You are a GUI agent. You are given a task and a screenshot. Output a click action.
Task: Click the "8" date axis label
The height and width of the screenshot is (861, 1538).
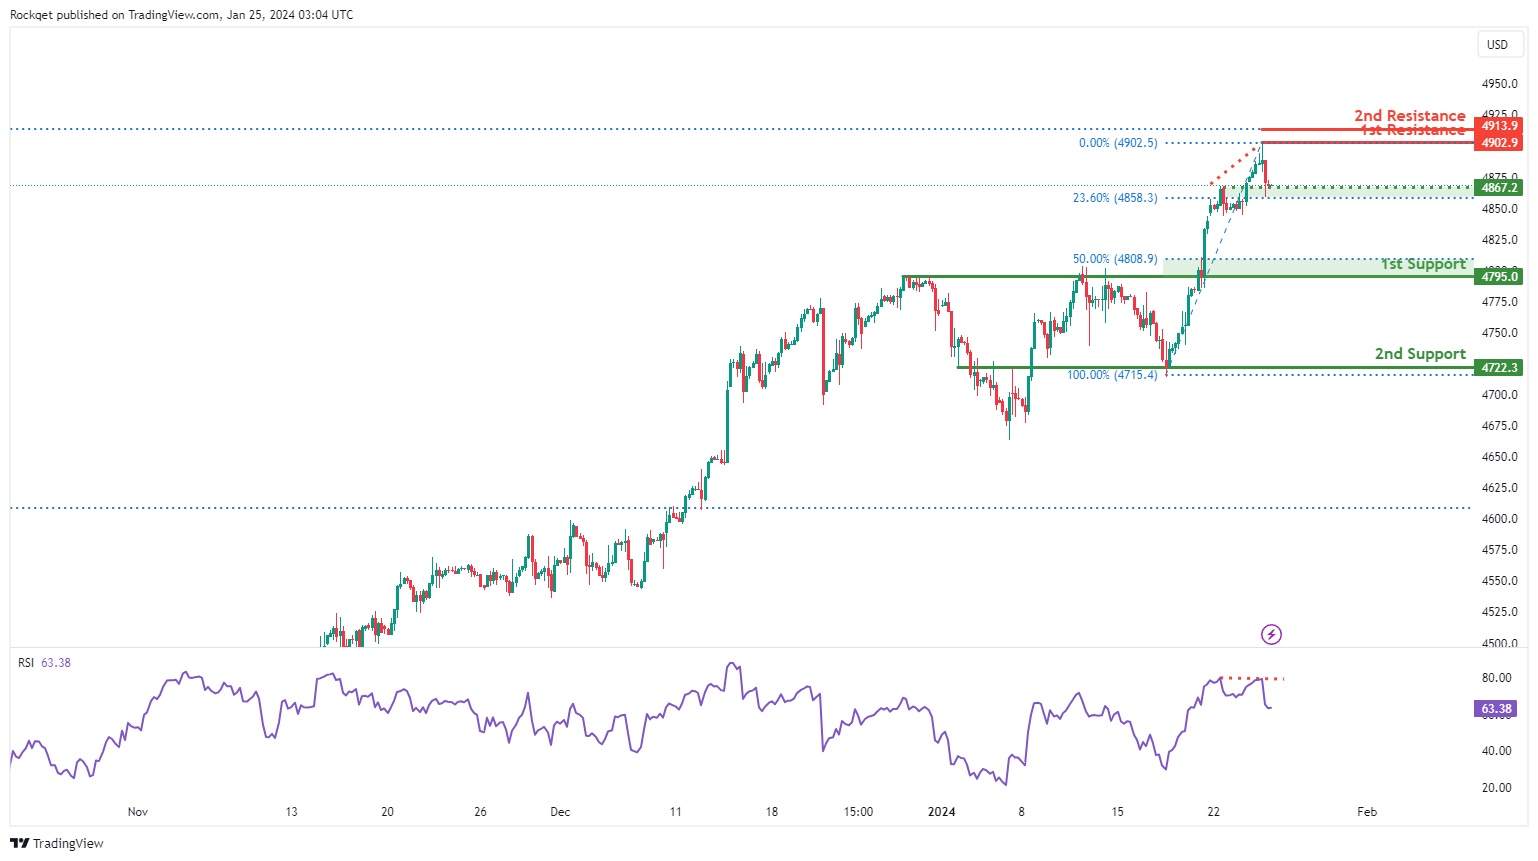click(x=1021, y=812)
